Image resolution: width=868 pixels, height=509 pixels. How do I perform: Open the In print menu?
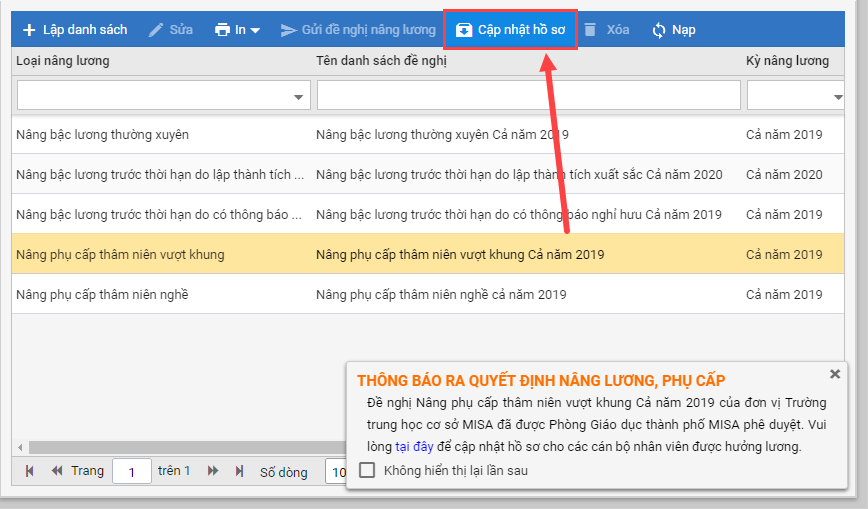[x=237, y=30]
